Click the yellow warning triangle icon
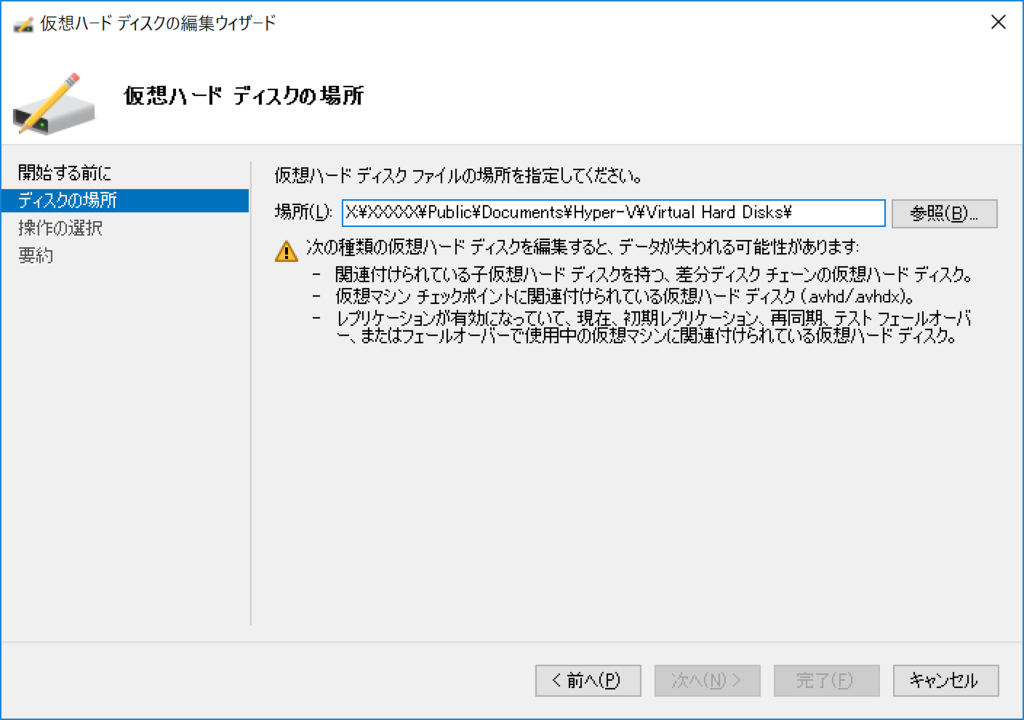The width and height of the screenshot is (1024, 720). point(286,251)
